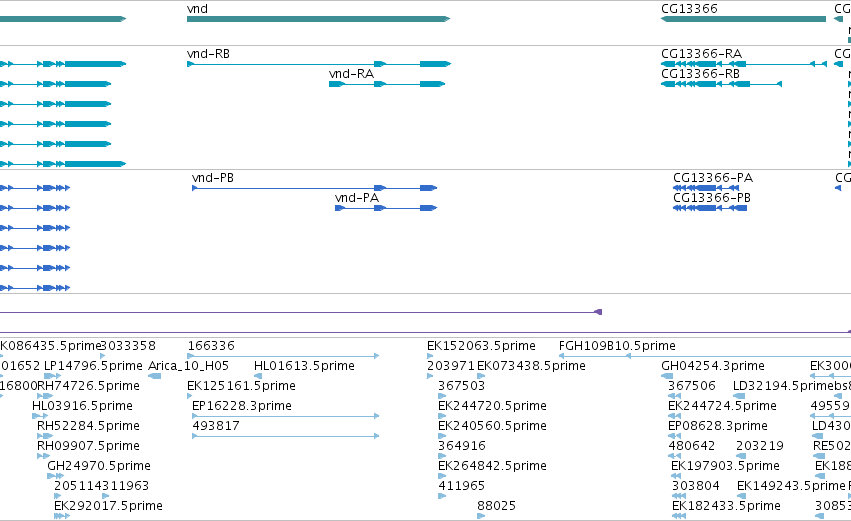Click the vnd-PB protein feature

click(314, 188)
